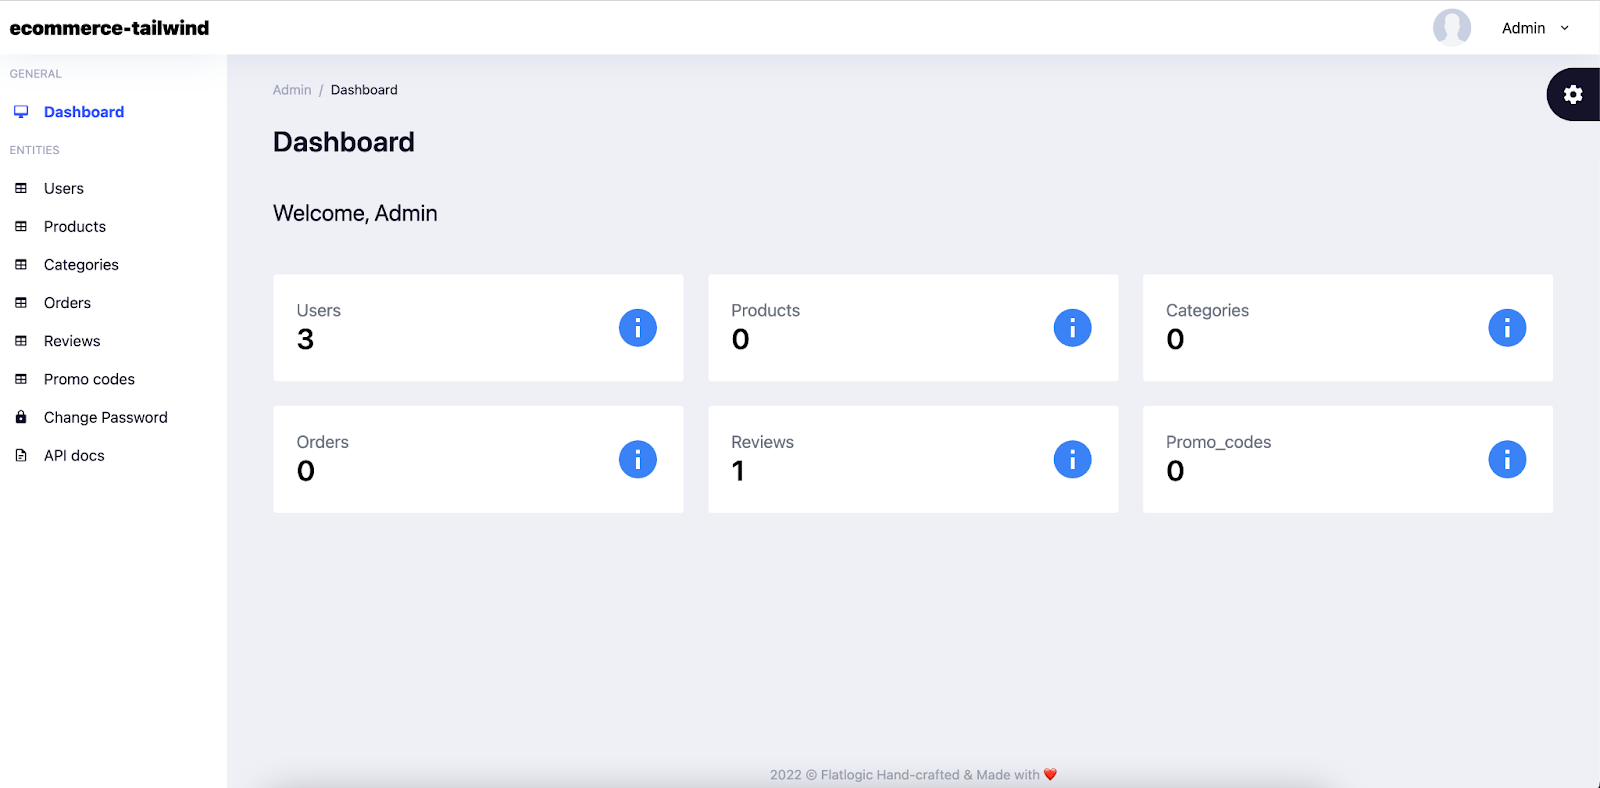Click the lock icon beside Change Password
Image resolution: width=1600 pixels, height=788 pixels.
[21, 417]
